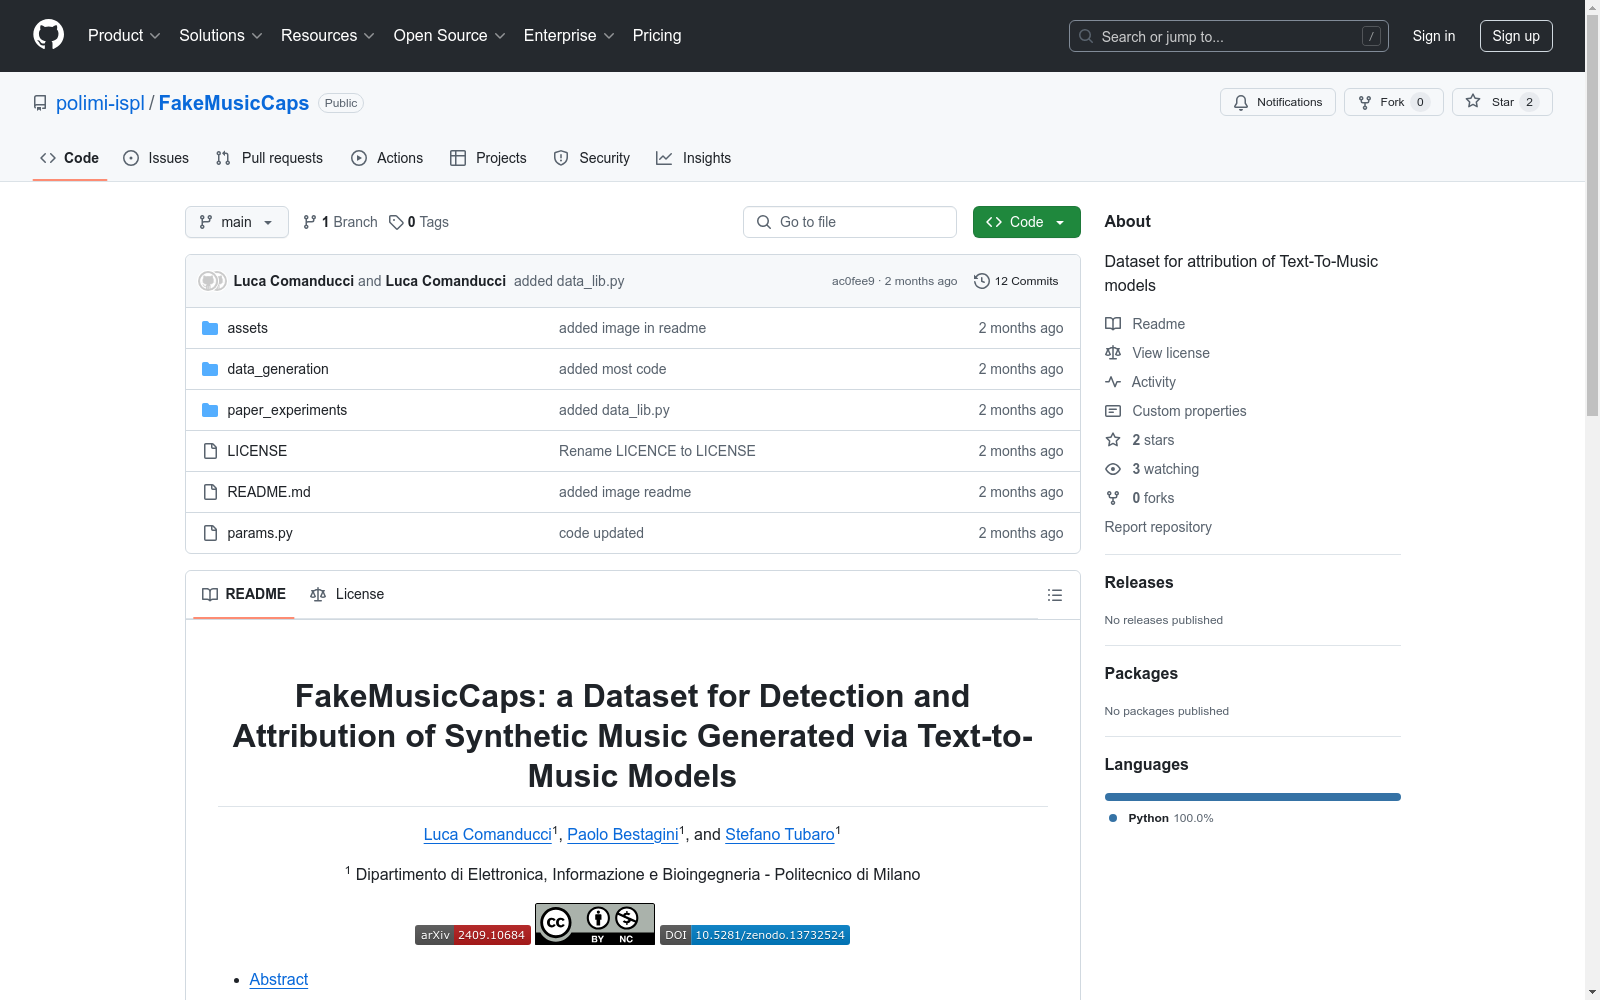
Task: Click the LICENSE file icon
Action: (210, 451)
